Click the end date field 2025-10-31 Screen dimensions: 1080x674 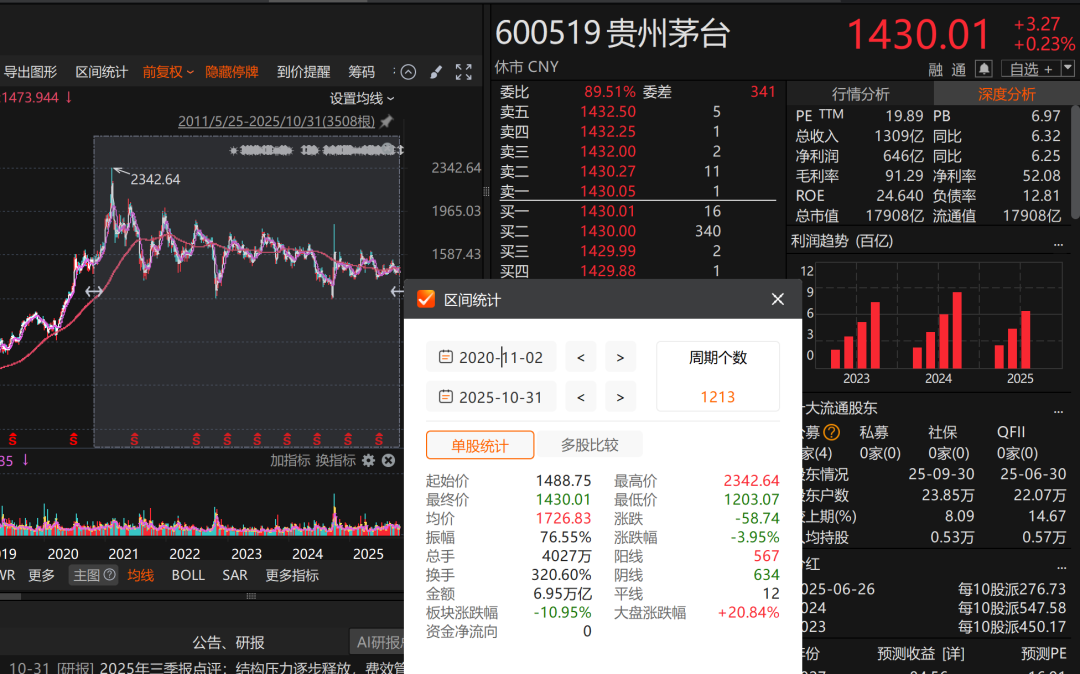(x=500, y=397)
